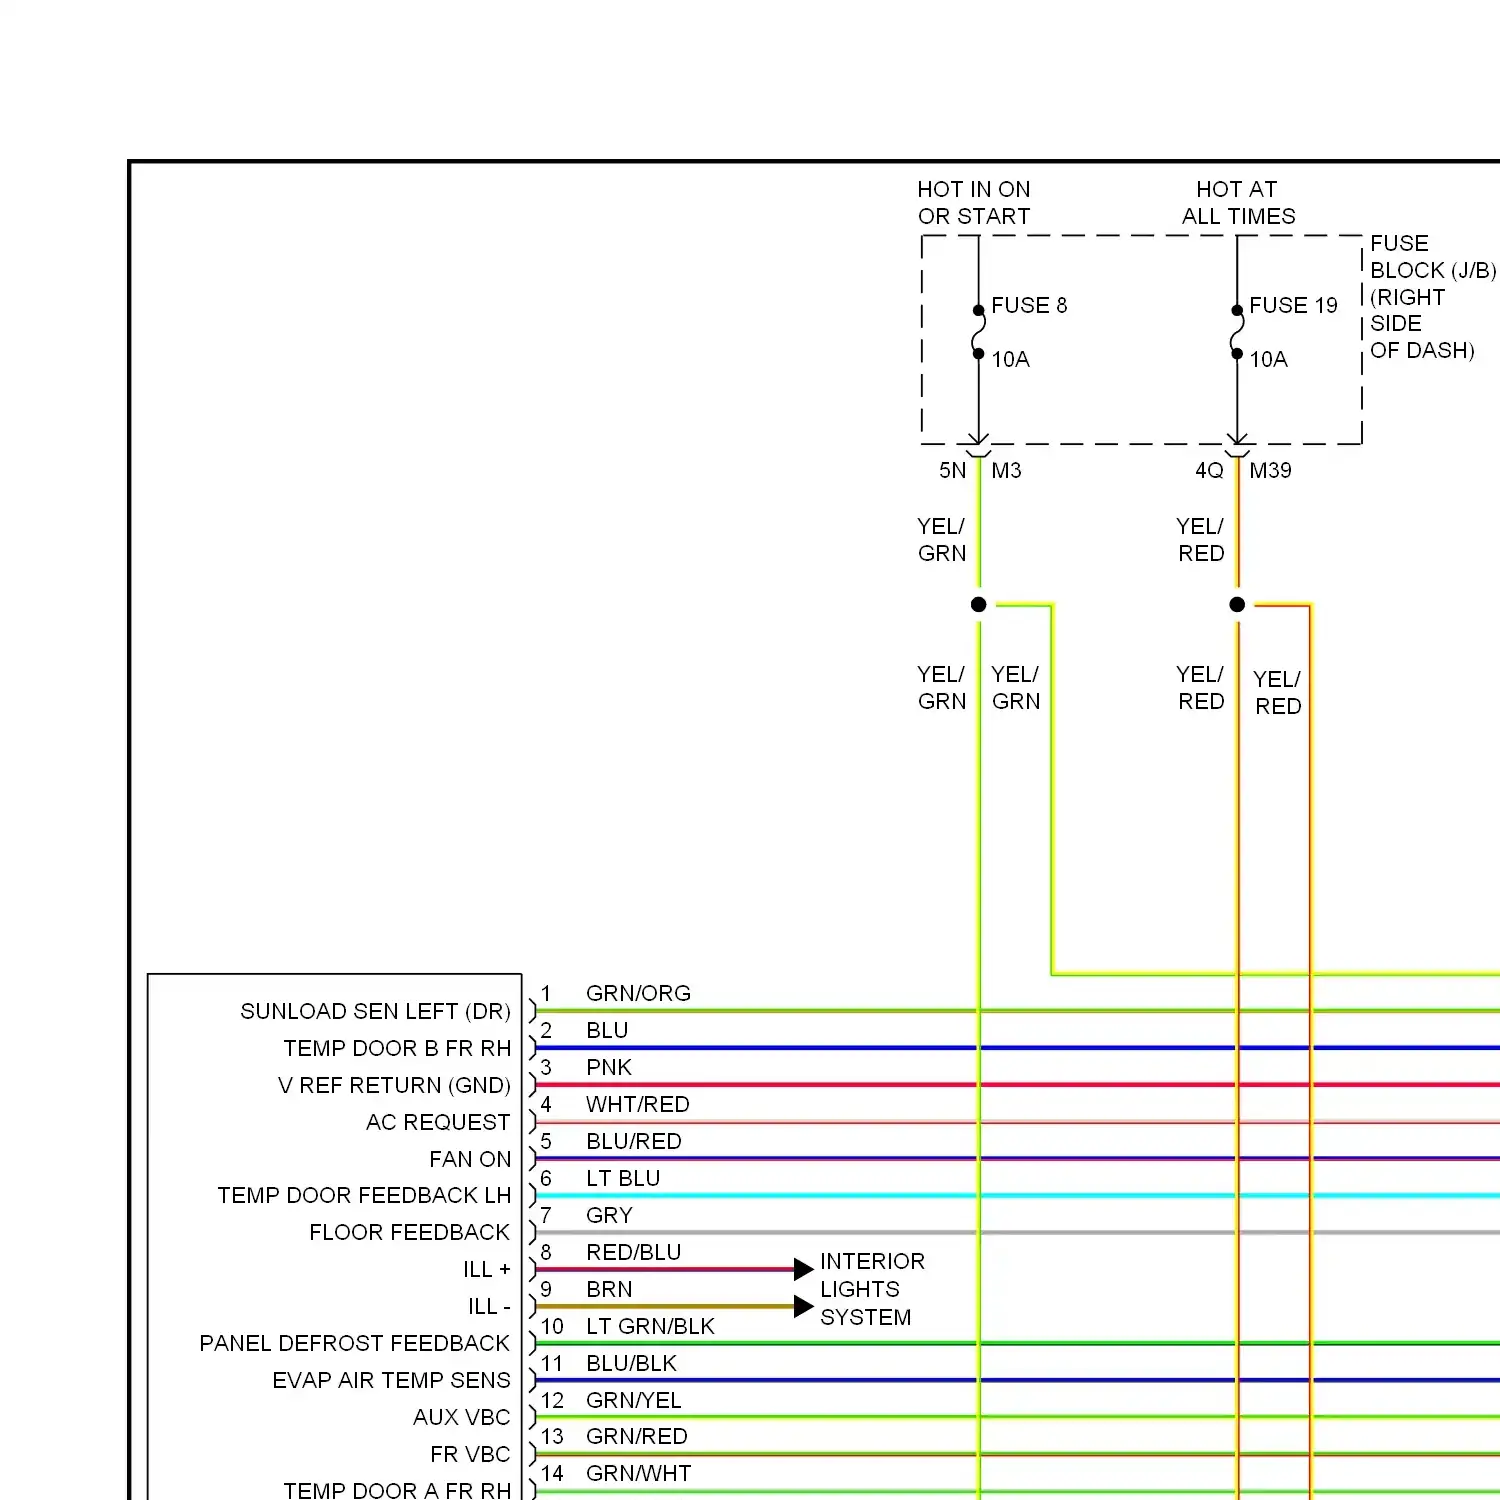Click the FR VBC terminal name

(x=470, y=1454)
